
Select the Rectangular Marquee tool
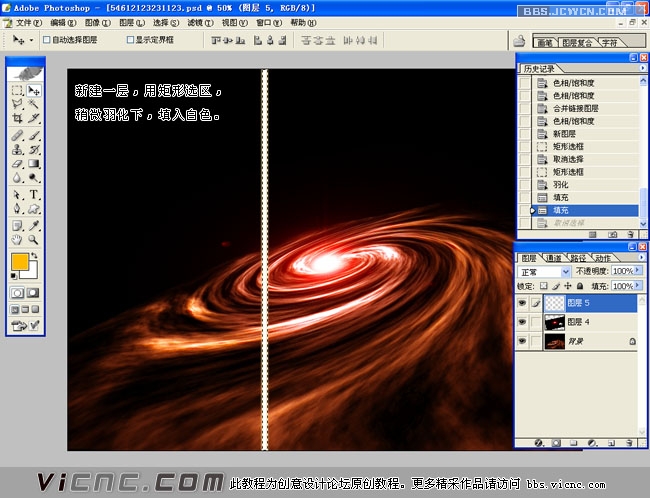click(x=17, y=90)
